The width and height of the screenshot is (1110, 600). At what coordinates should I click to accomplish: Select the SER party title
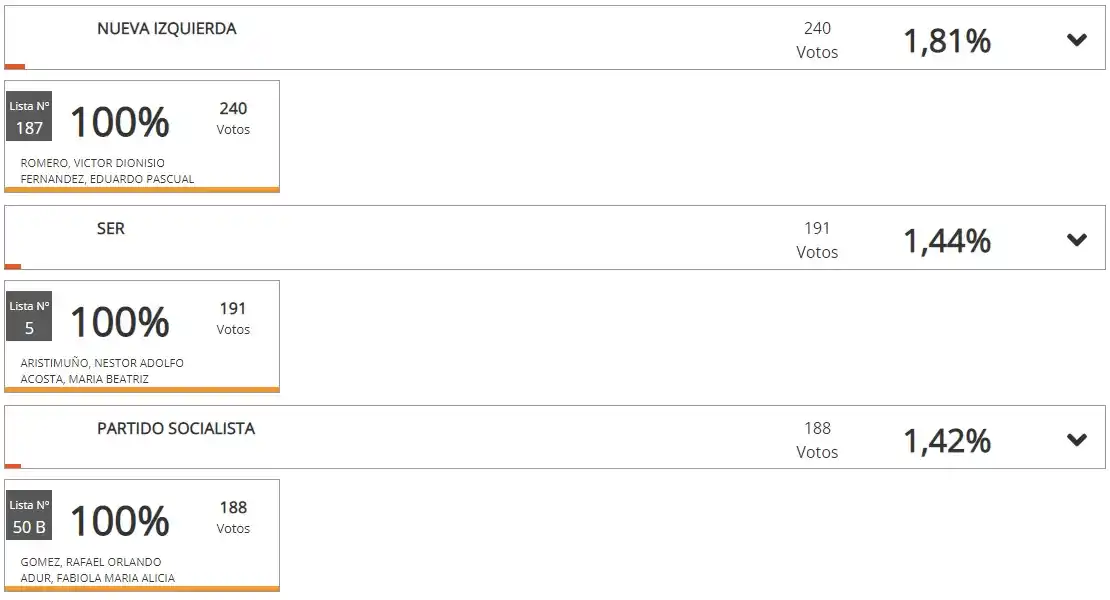click(x=111, y=229)
